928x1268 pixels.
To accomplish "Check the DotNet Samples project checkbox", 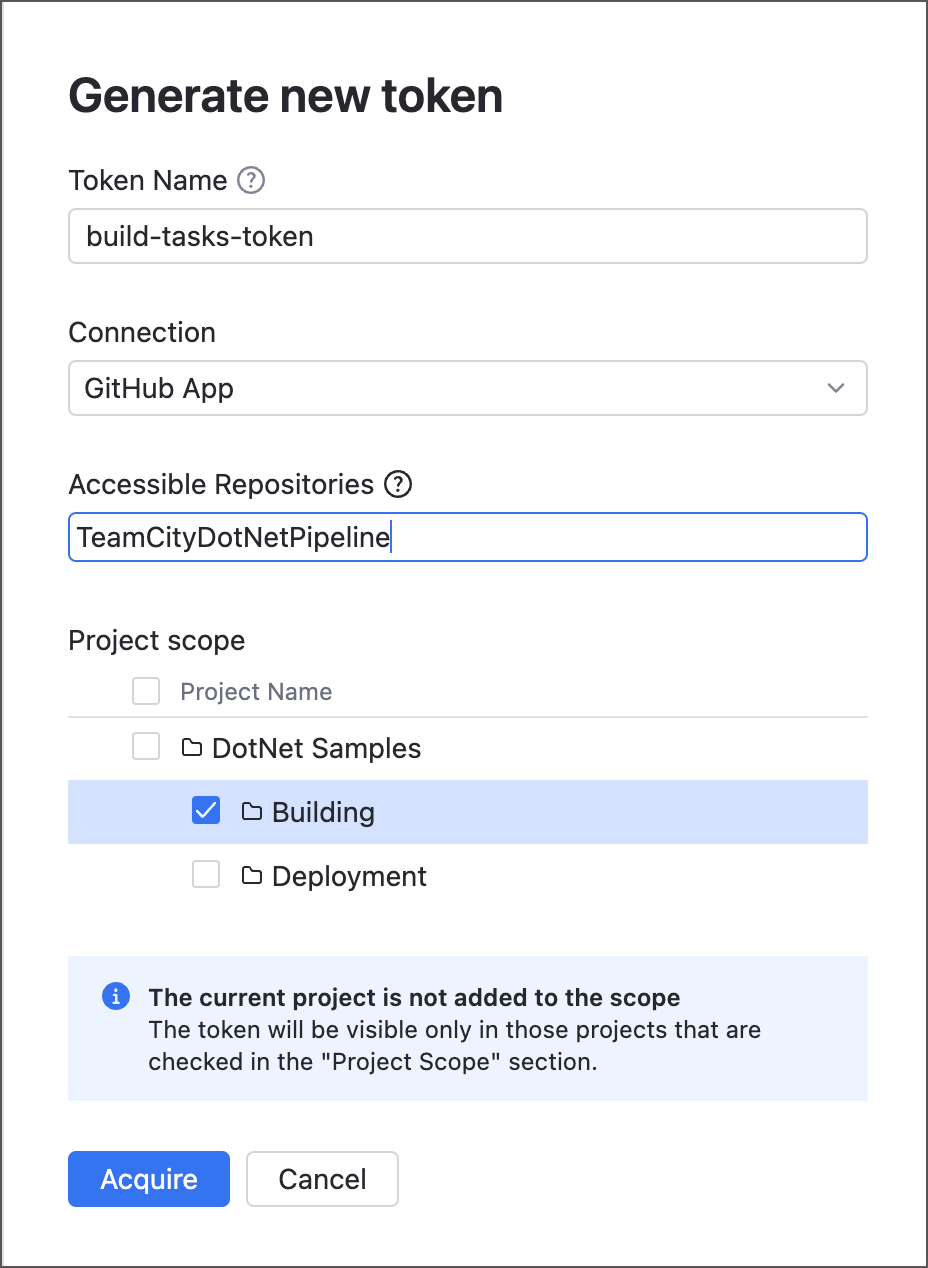I will click(145, 746).
